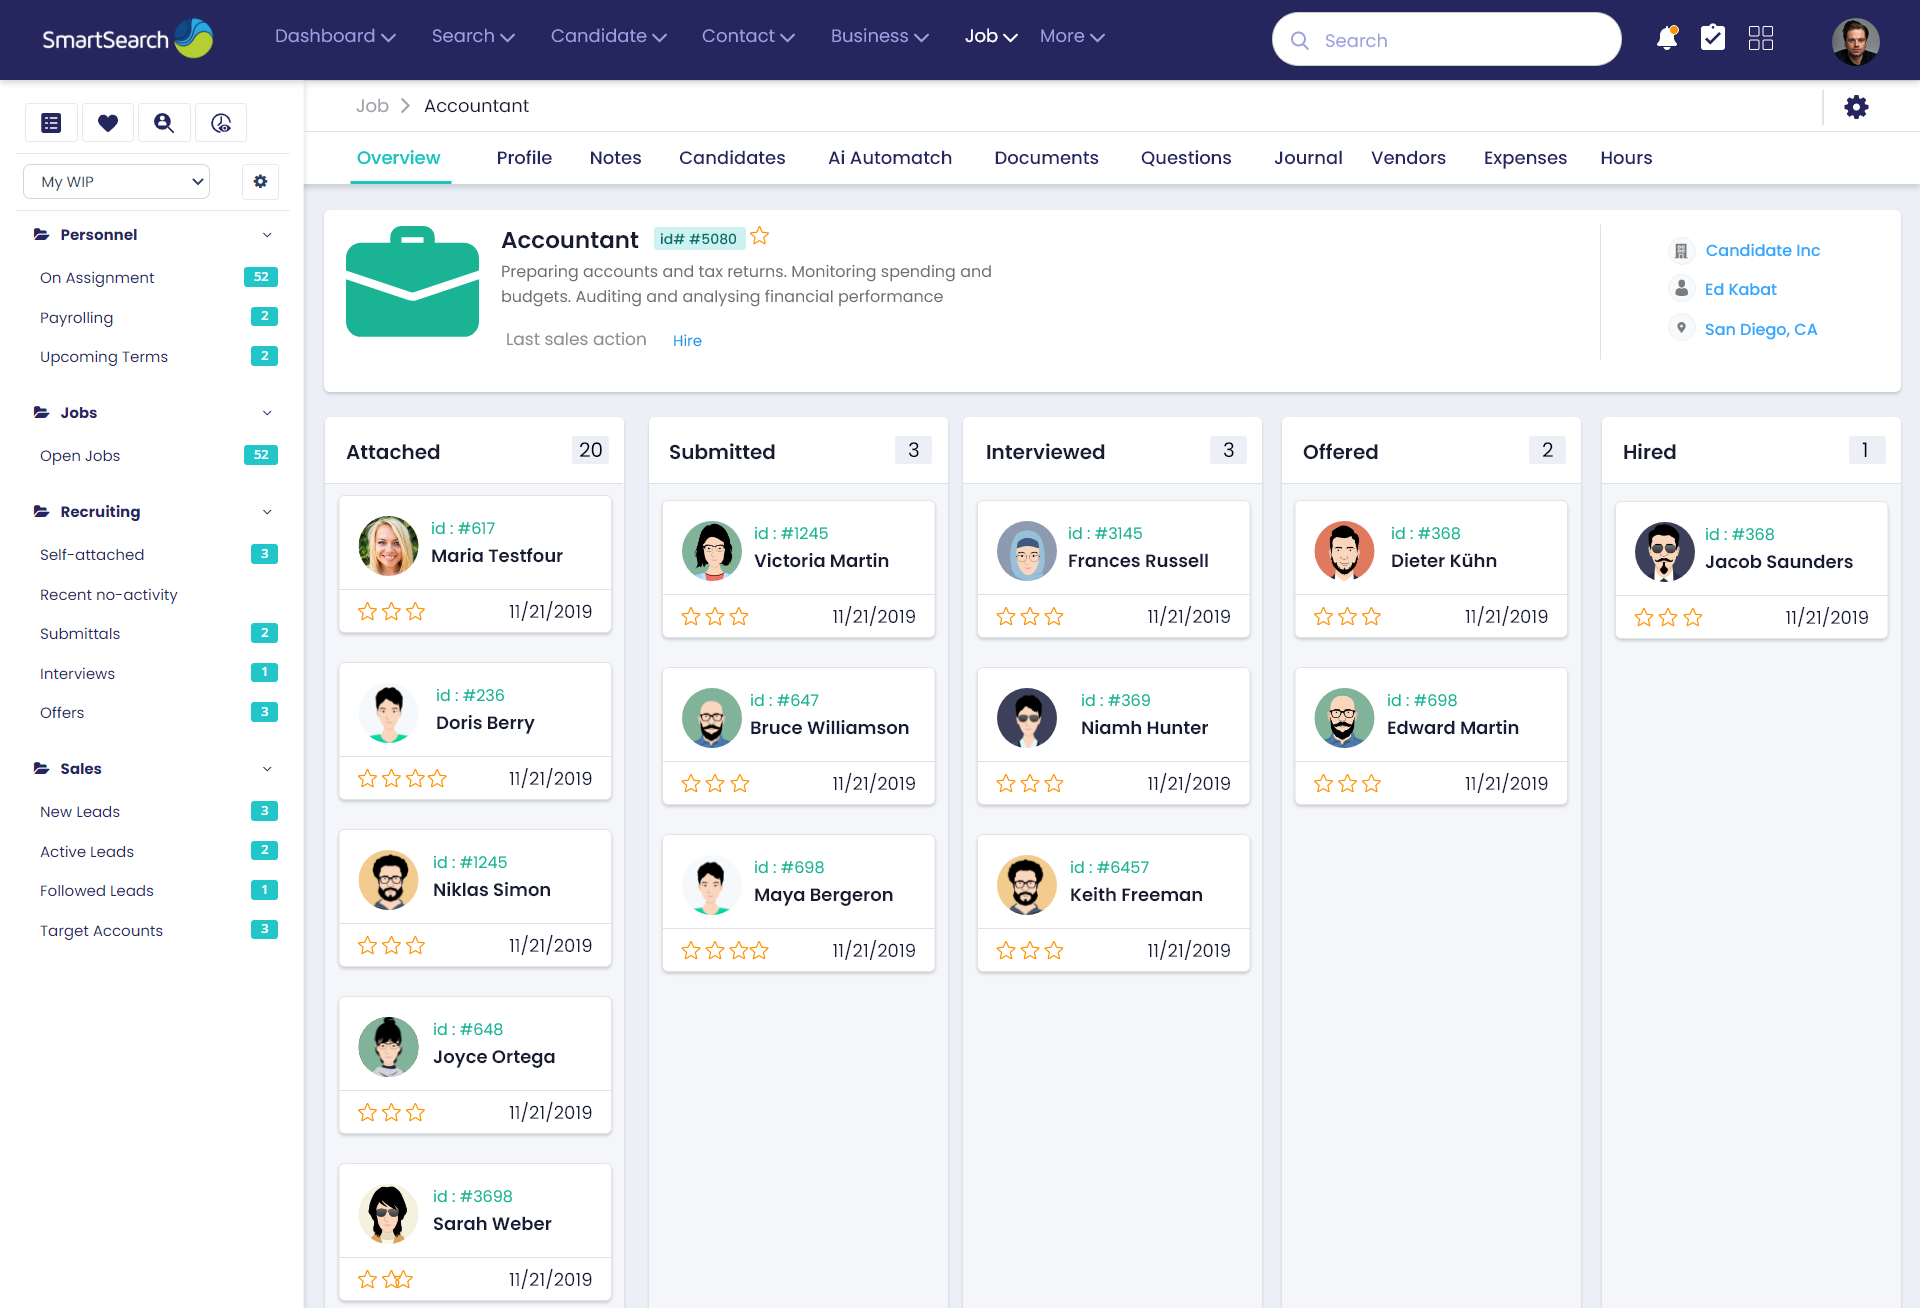Open the Candidates tab
This screenshot has width=1920, height=1308.
pyautogui.click(x=731, y=158)
